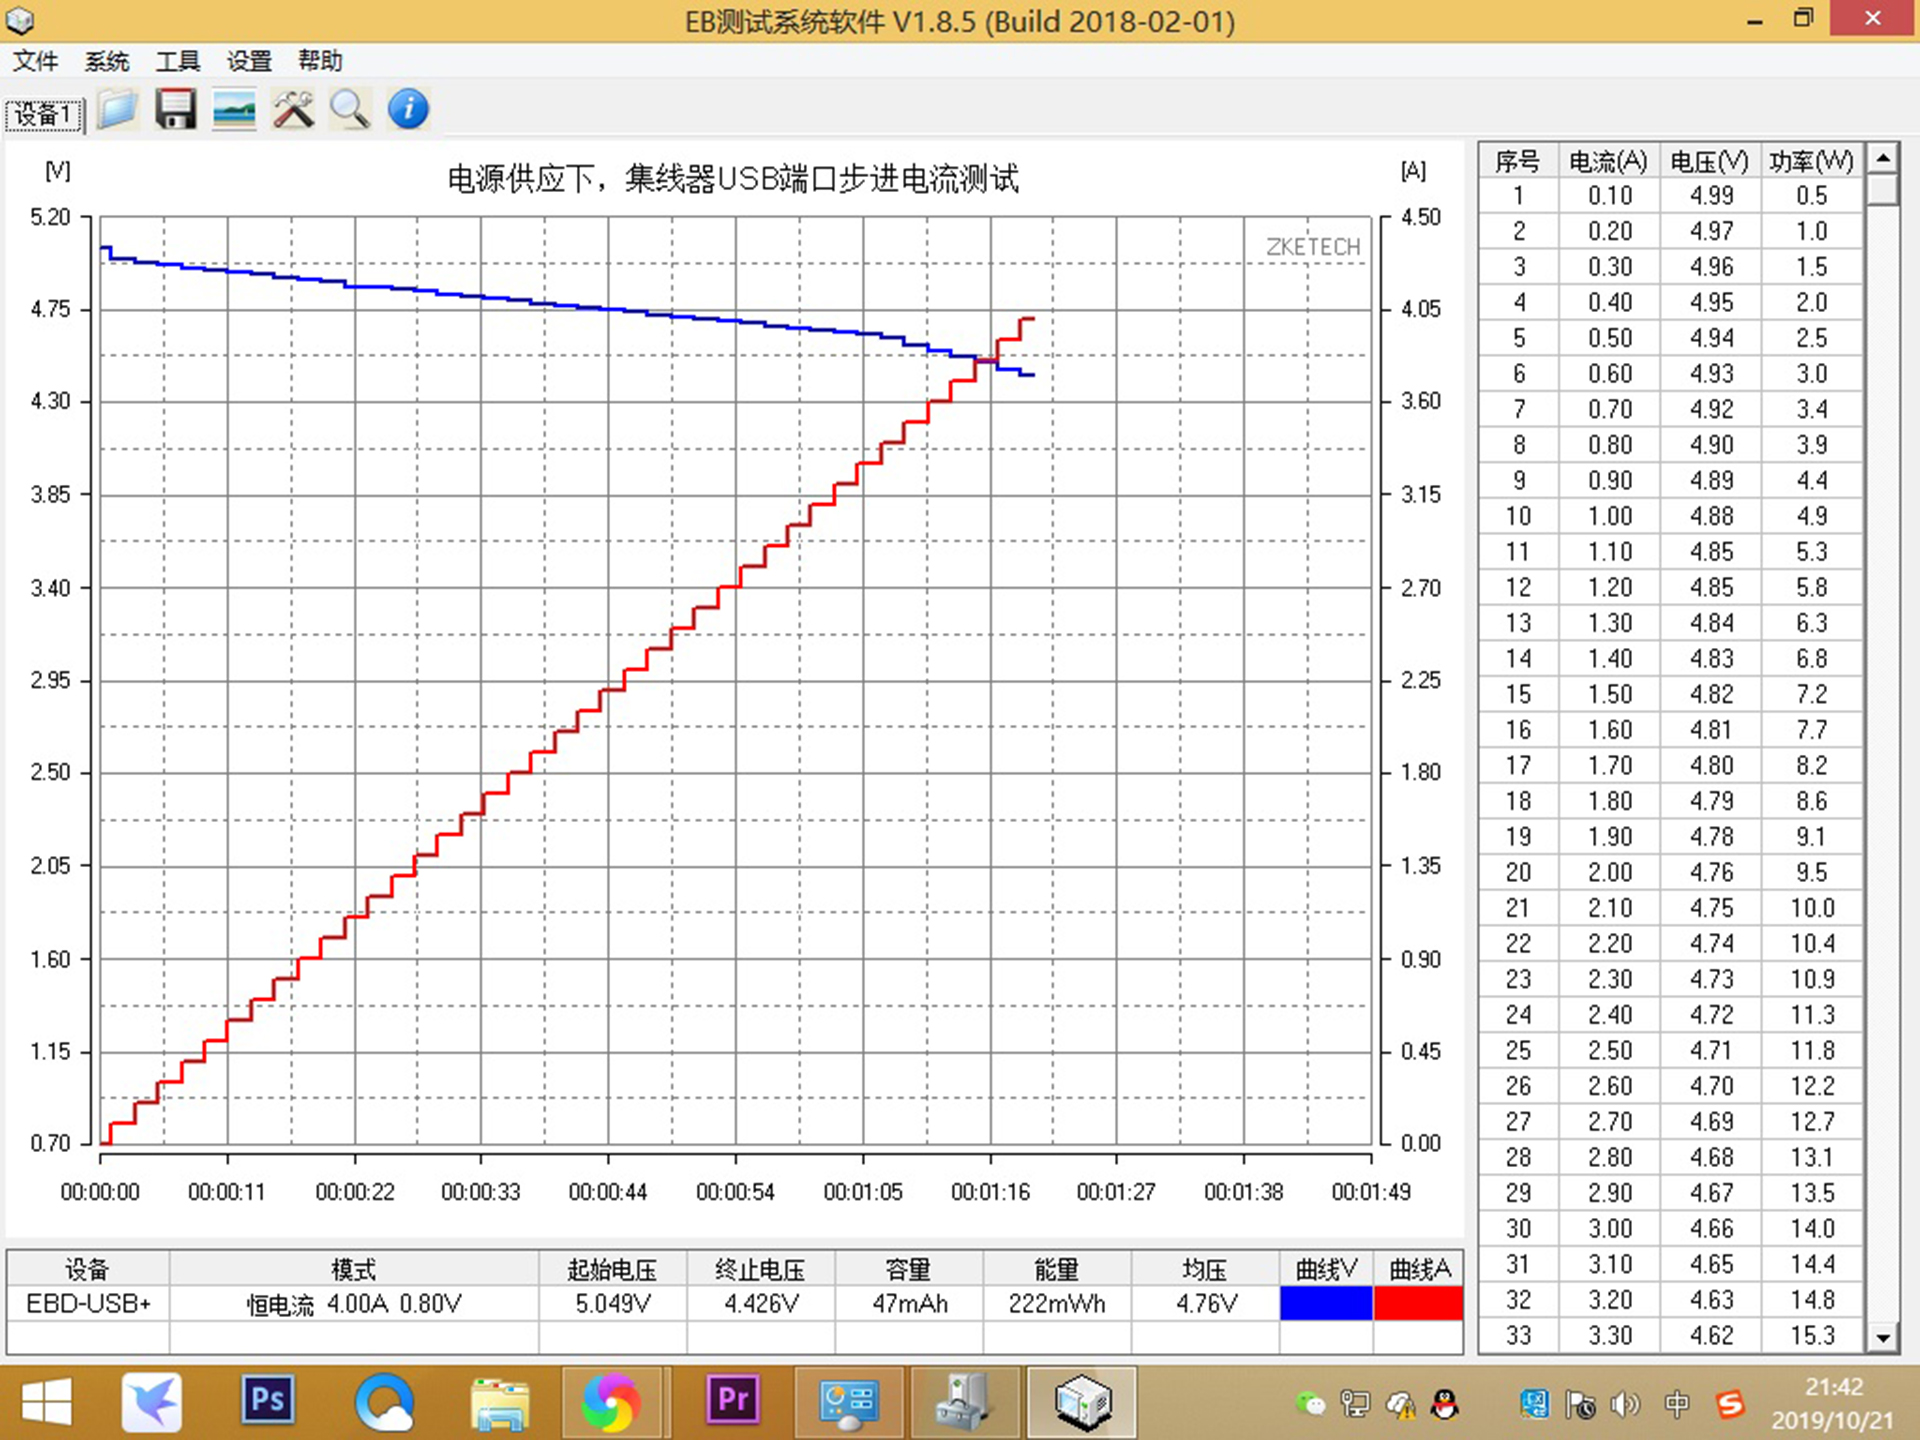Open the 工具 menu

pyautogui.click(x=178, y=61)
